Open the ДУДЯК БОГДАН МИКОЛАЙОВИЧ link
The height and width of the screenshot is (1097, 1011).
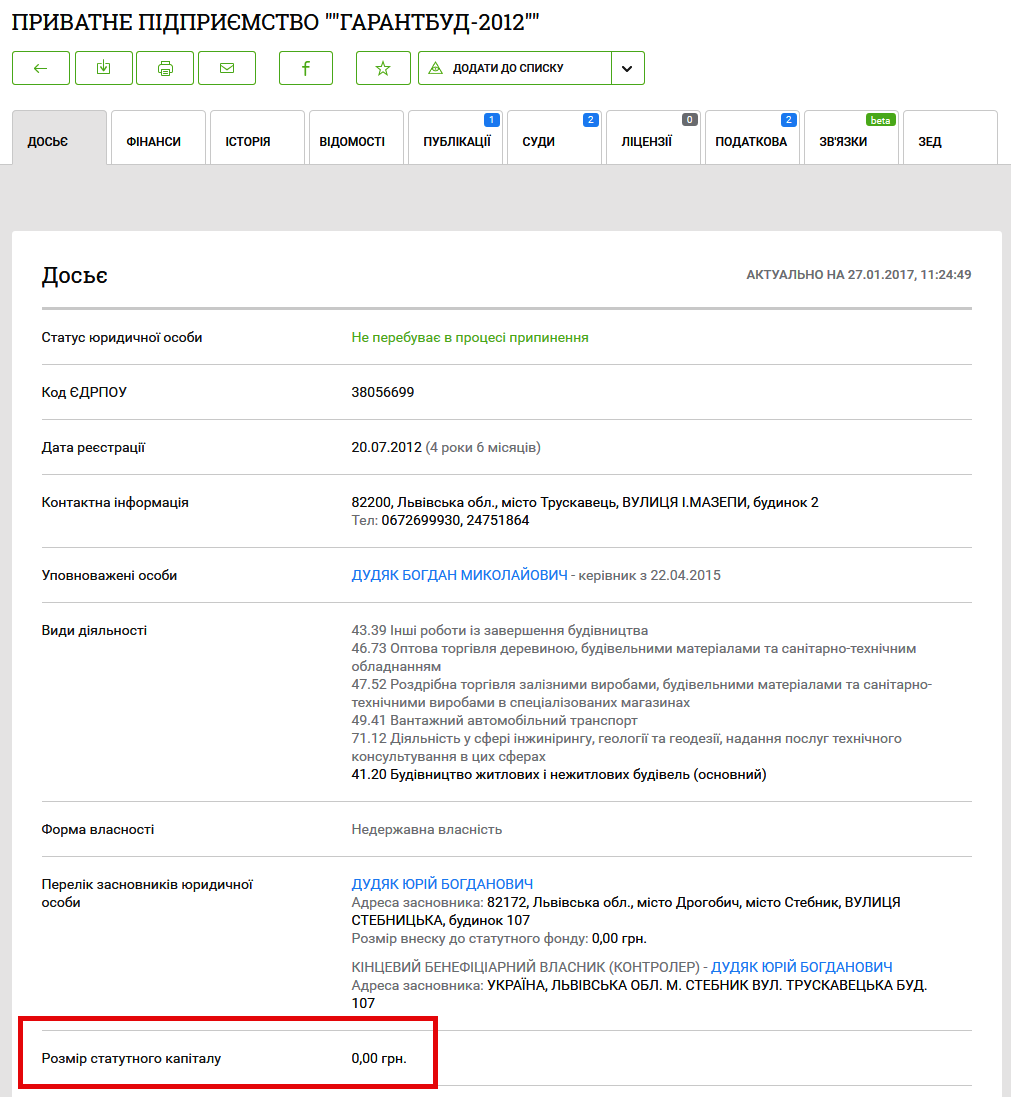pos(459,575)
